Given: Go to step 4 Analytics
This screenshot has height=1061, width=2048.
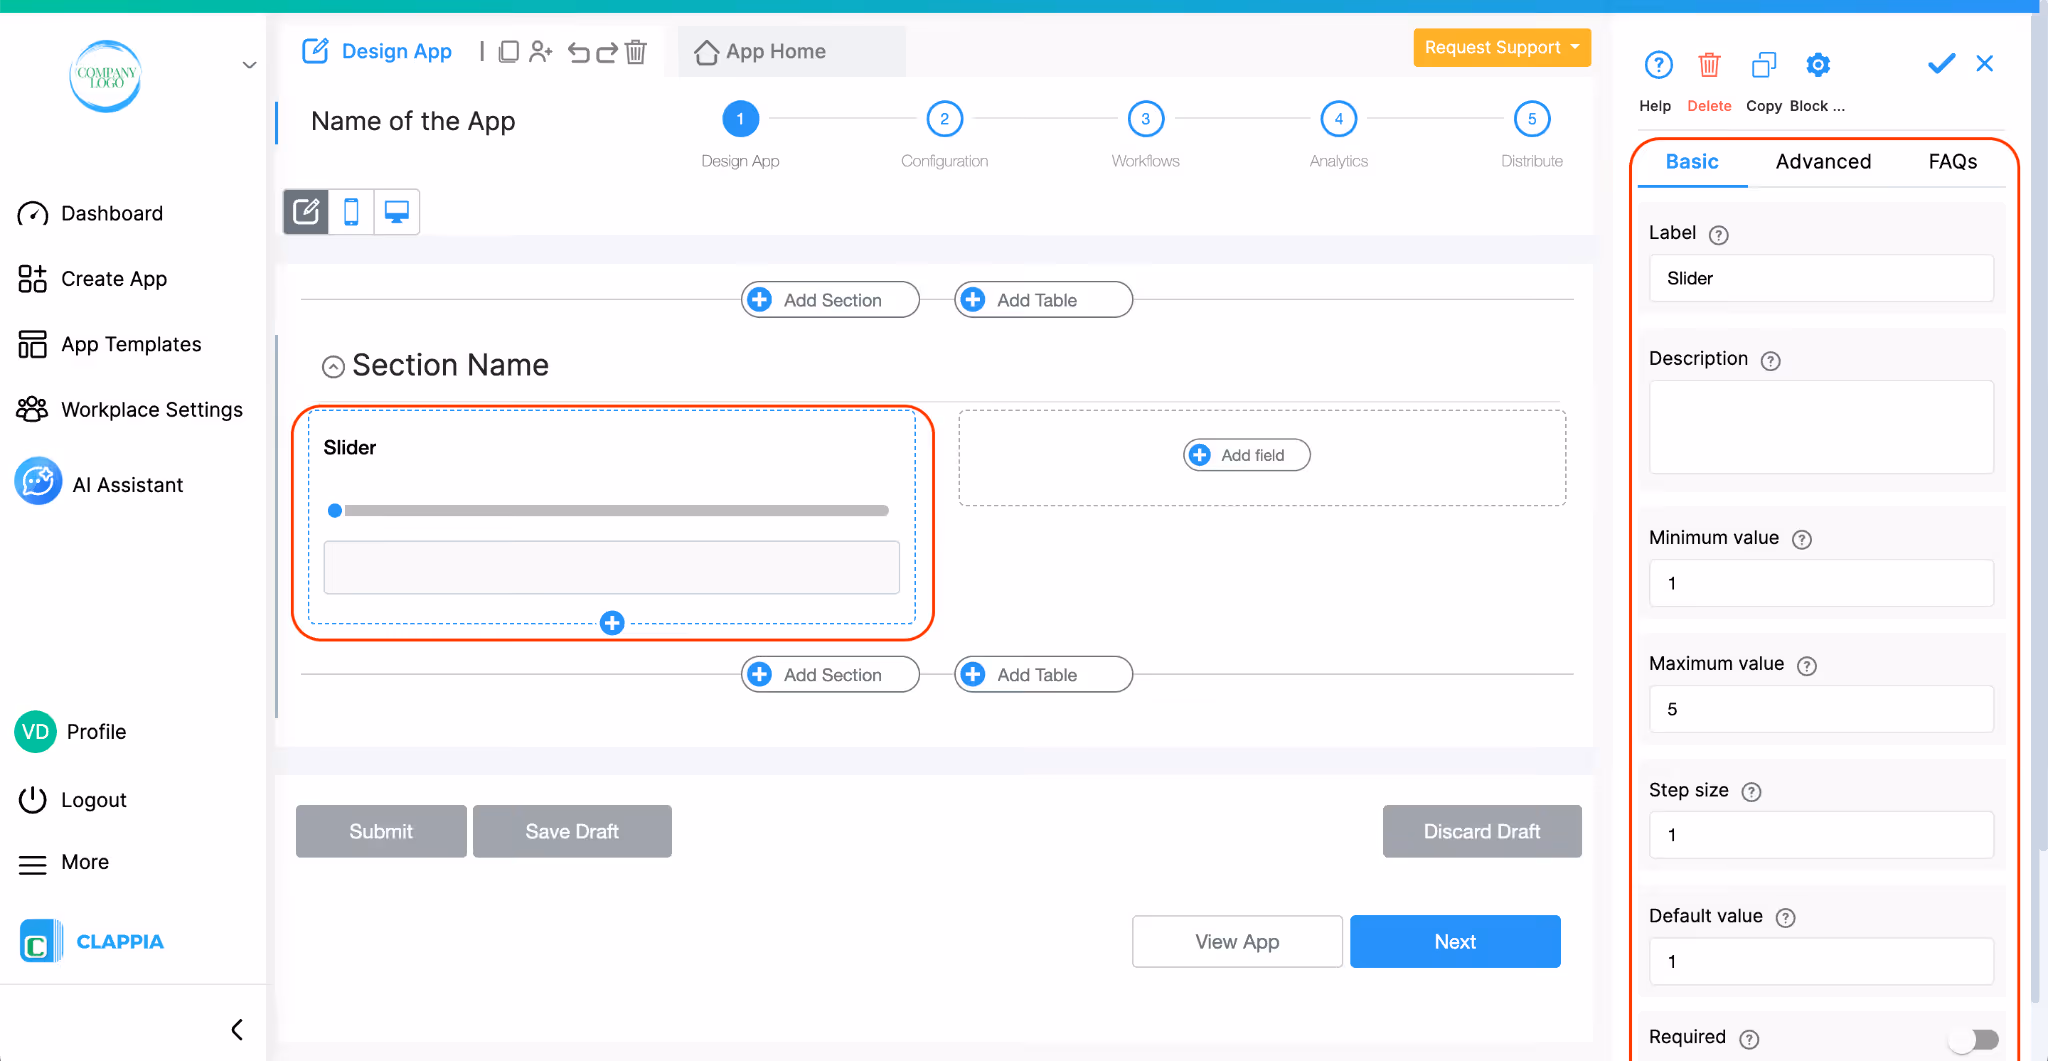Looking at the screenshot, I should pos(1338,119).
